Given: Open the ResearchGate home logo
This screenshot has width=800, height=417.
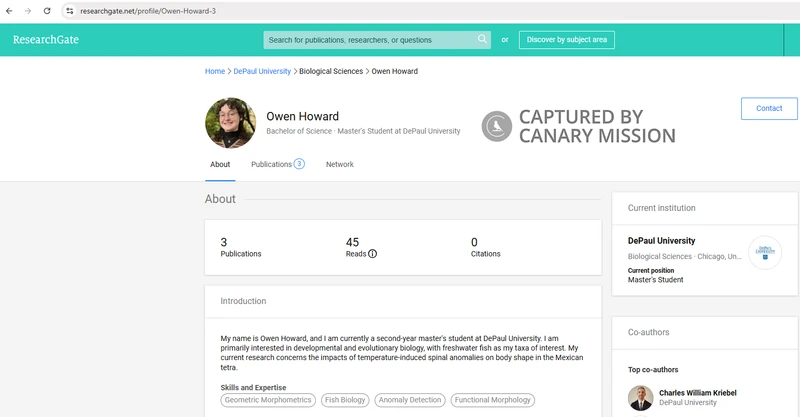Looking at the screenshot, I should (x=46, y=40).
